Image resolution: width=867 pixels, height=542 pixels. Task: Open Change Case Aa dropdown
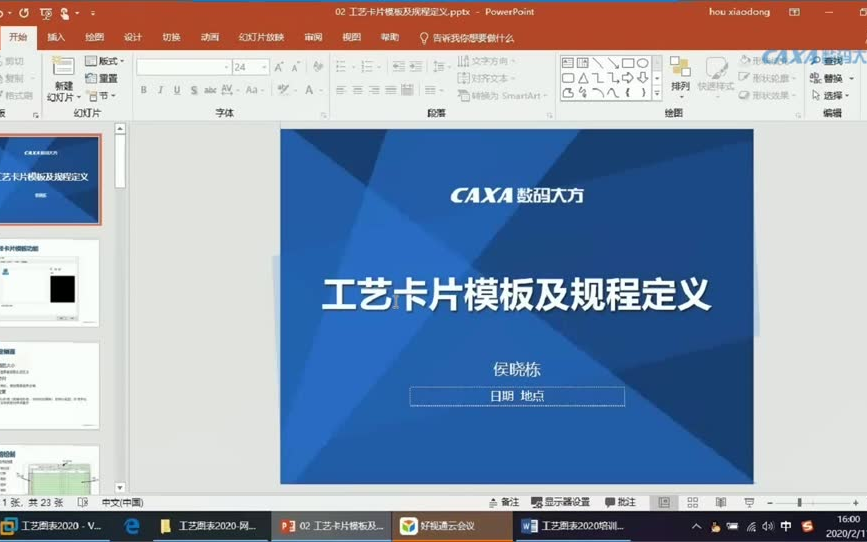(254, 90)
